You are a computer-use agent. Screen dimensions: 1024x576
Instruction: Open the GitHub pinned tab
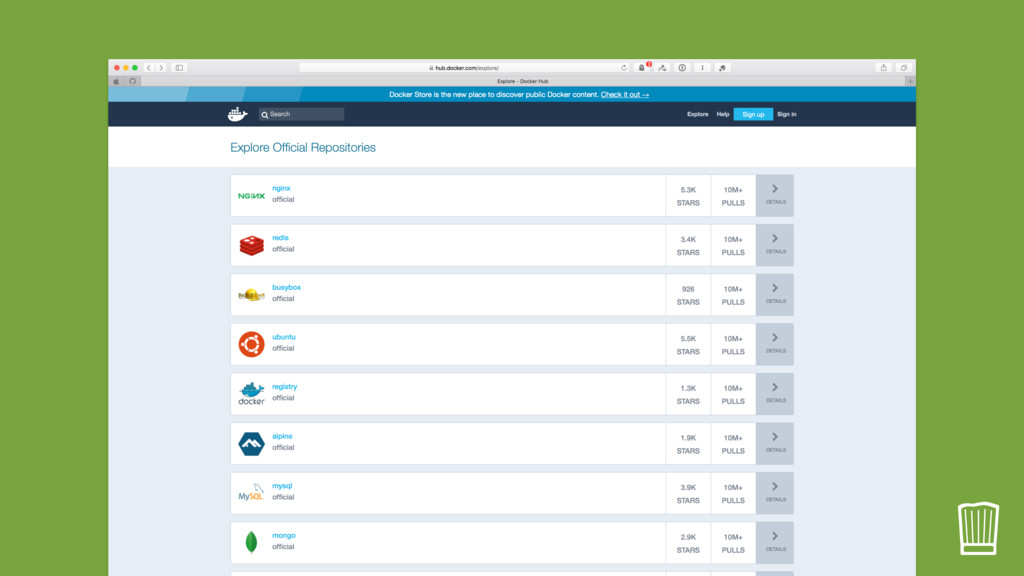[x=133, y=82]
